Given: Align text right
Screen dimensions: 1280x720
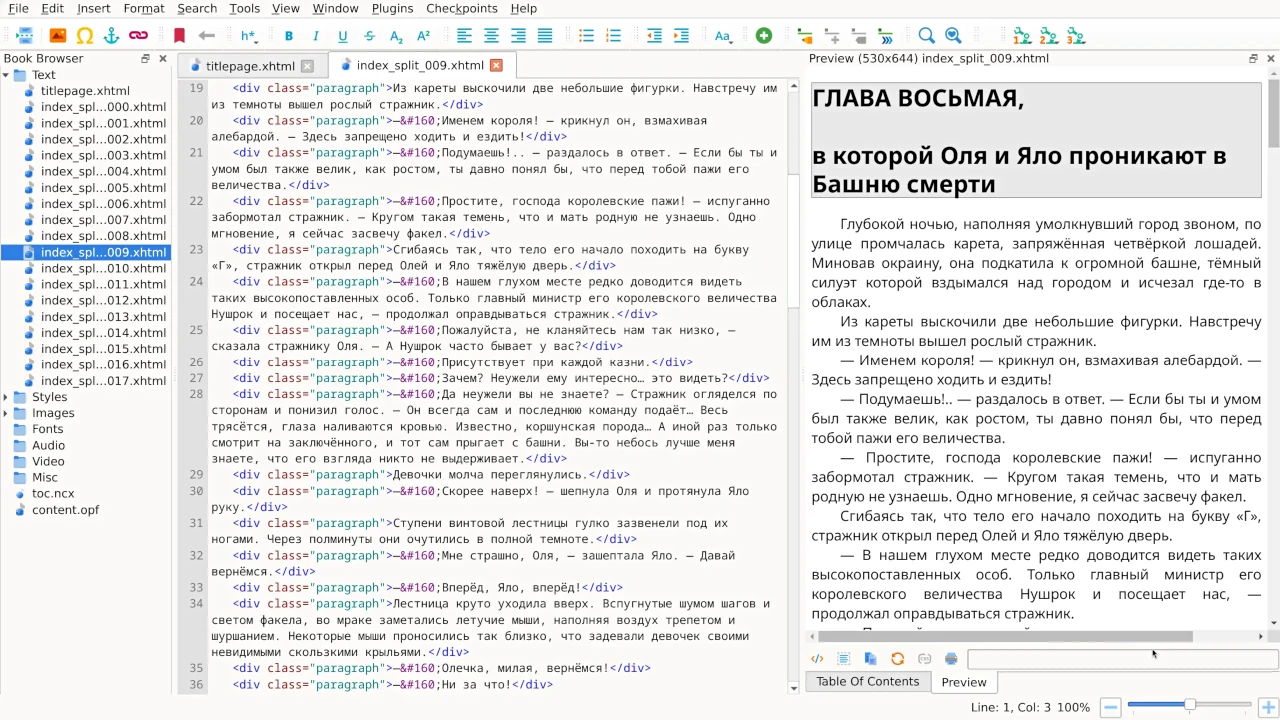Looking at the screenshot, I should [x=518, y=36].
